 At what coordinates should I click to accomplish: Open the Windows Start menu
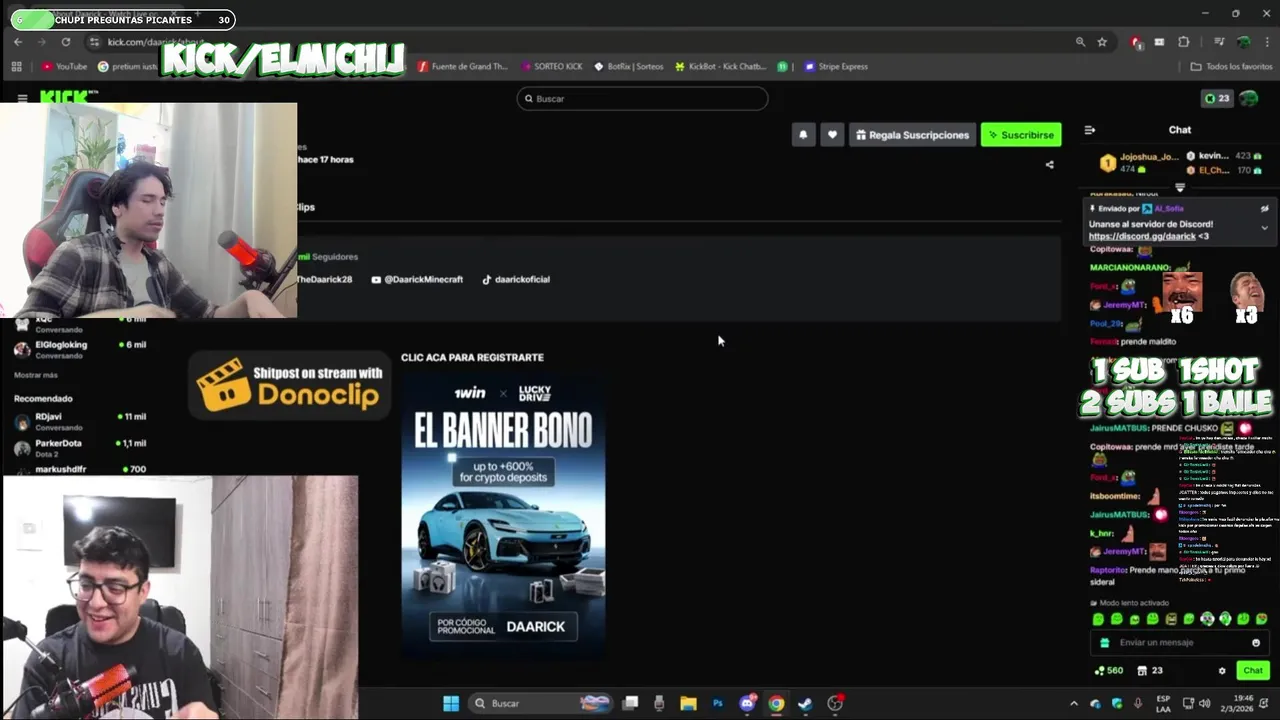pyautogui.click(x=451, y=703)
